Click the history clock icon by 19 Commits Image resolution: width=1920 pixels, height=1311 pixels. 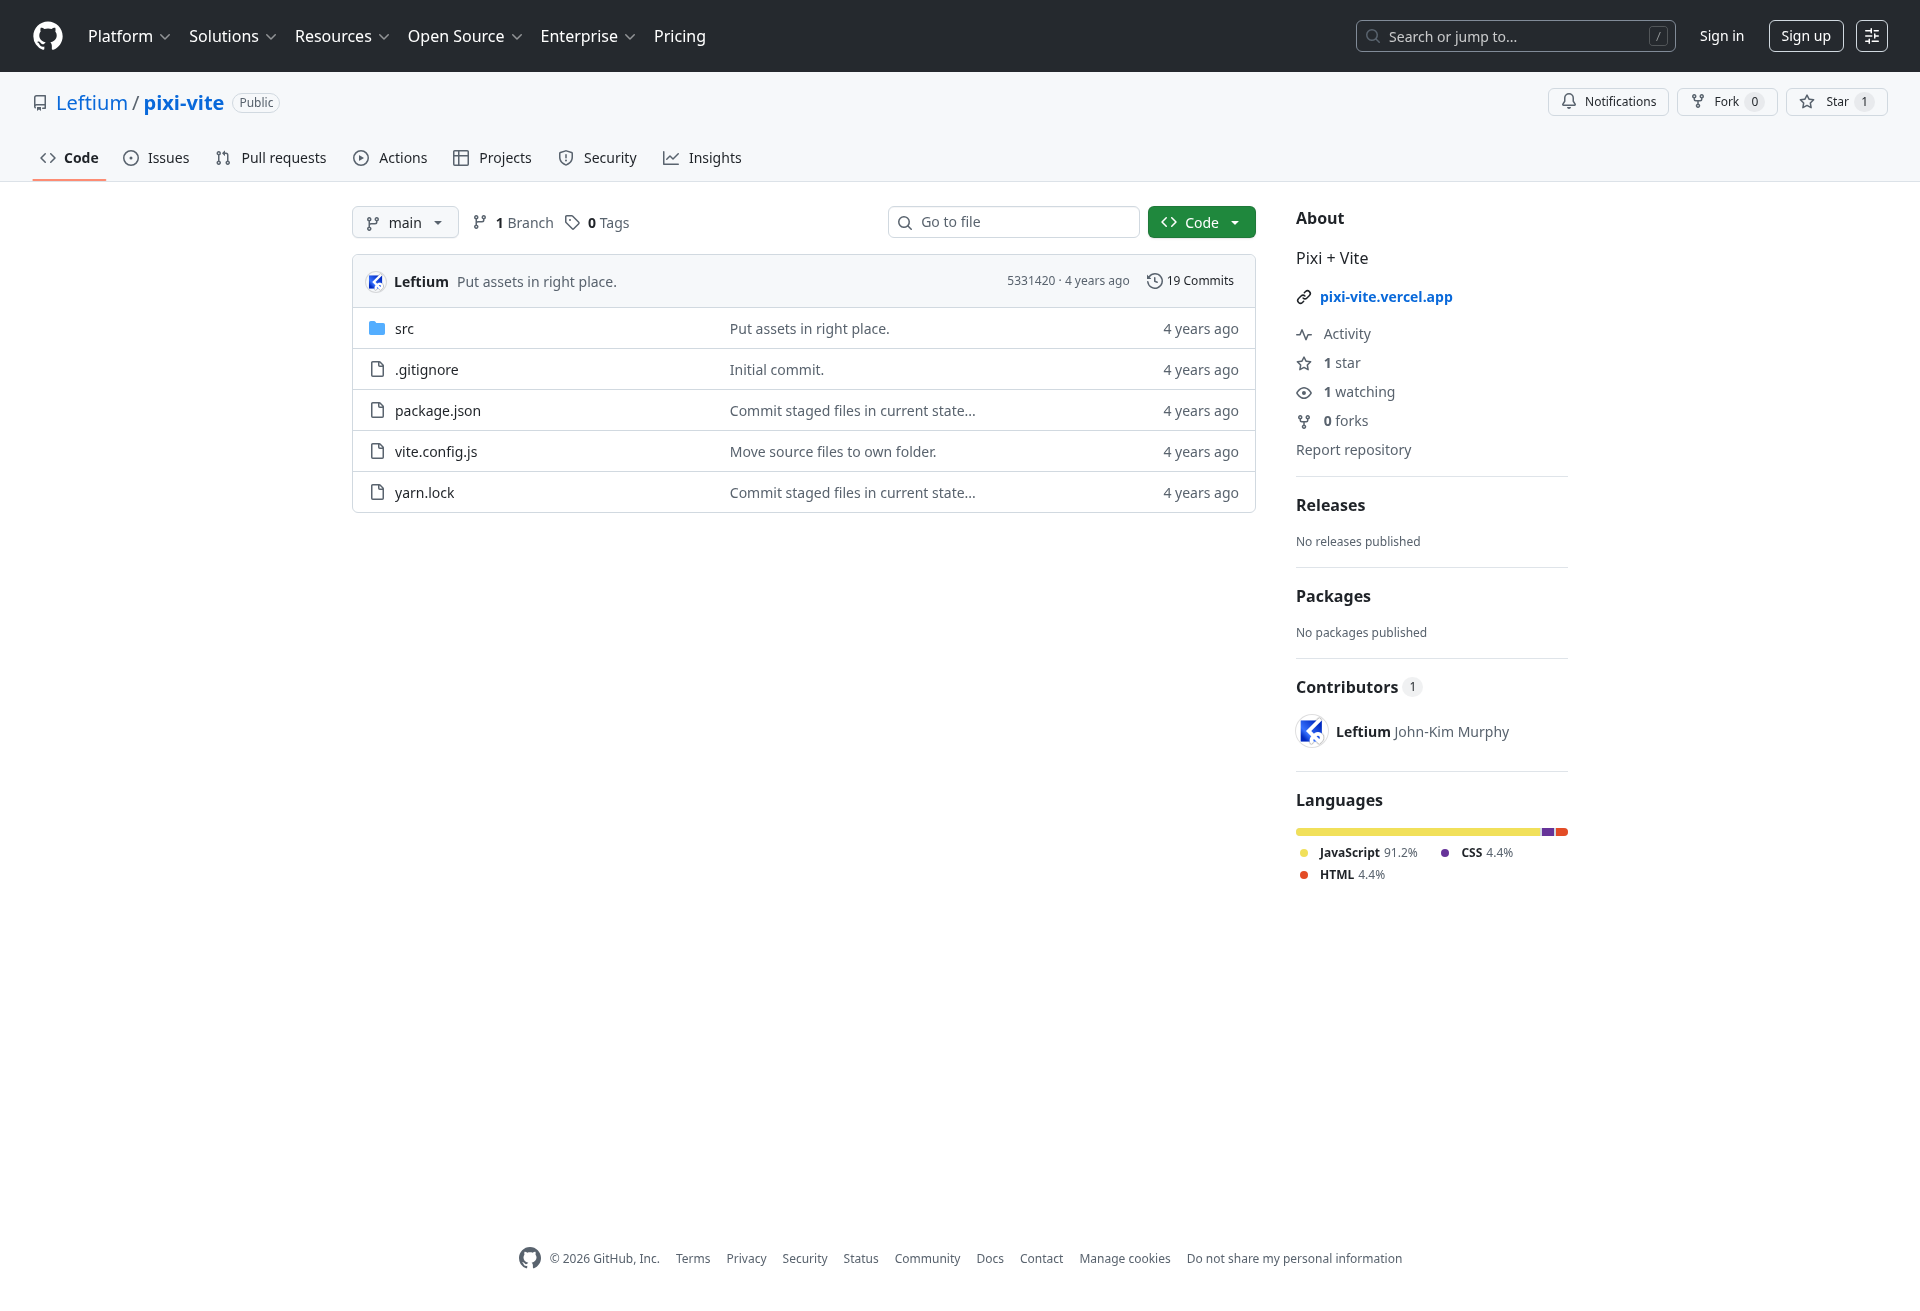[1155, 281]
